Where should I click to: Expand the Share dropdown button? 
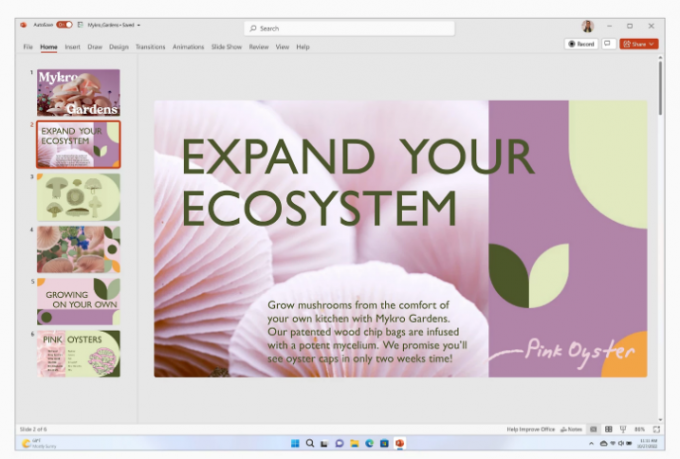651,44
